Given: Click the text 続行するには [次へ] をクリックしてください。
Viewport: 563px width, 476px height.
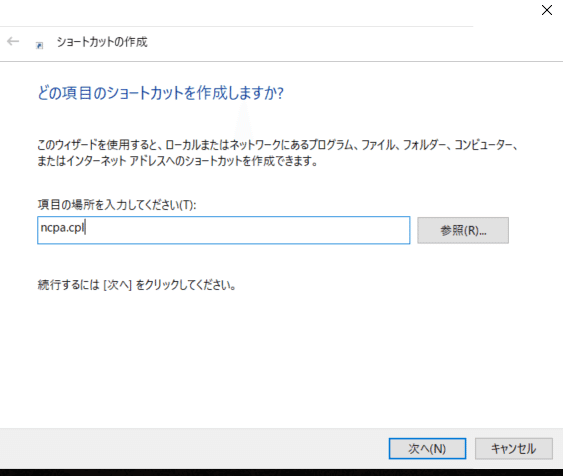Looking at the screenshot, I should pyautogui.click(x=137, y=285).
